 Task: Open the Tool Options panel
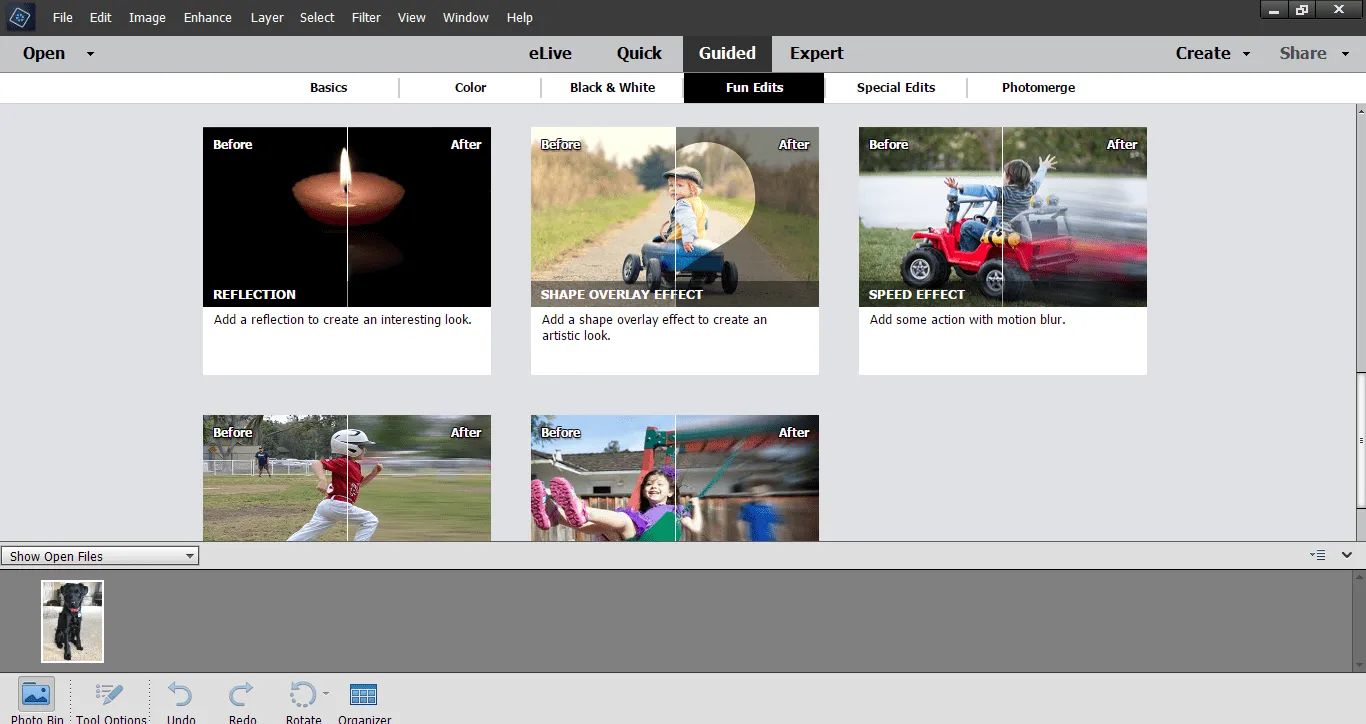coord(111,696)
